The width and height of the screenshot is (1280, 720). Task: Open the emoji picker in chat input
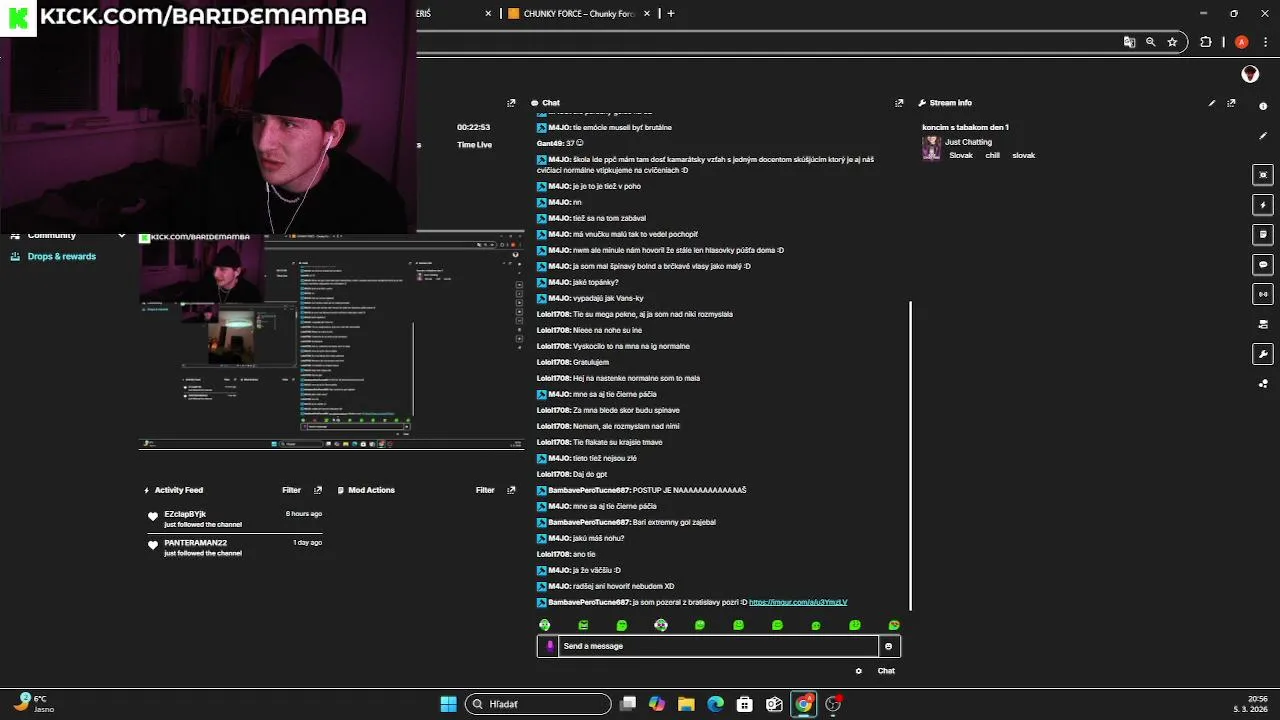pos(888,646)
